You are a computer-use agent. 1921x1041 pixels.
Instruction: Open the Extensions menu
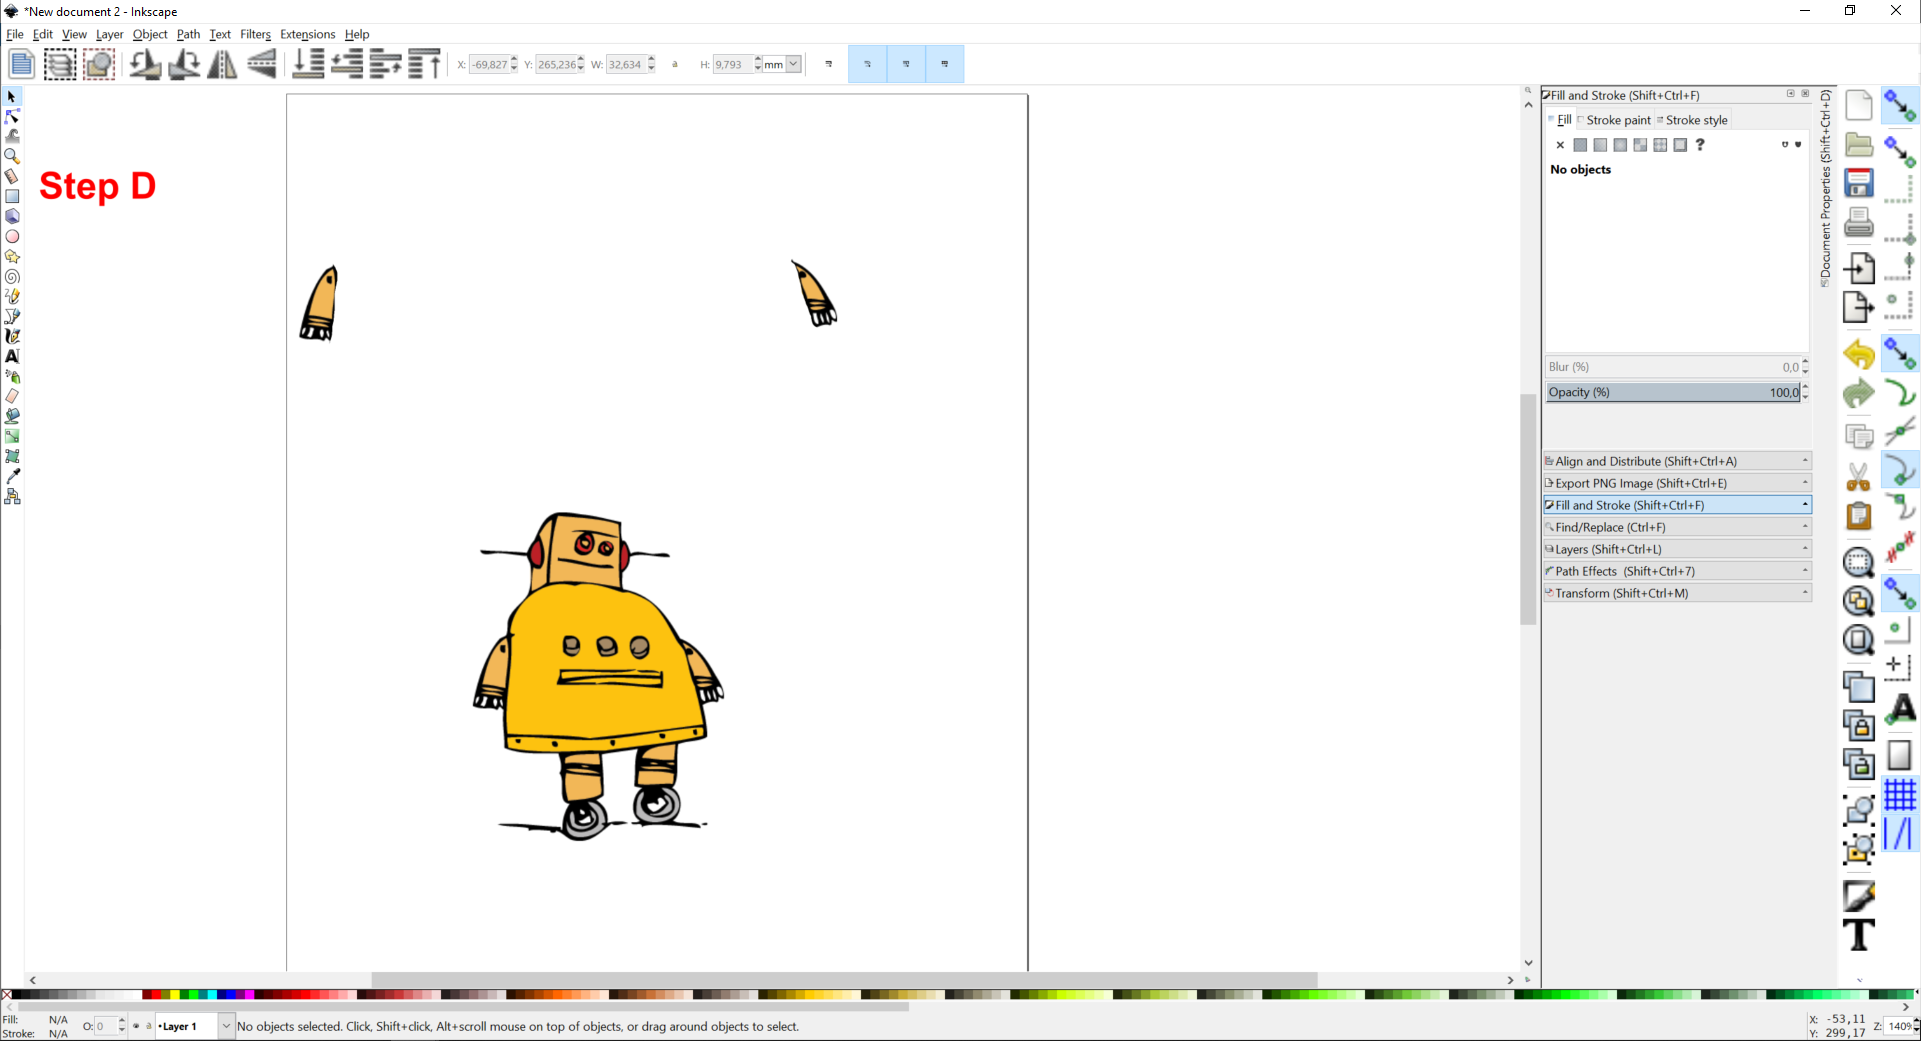pyautogui.click(x=307, y=34)
